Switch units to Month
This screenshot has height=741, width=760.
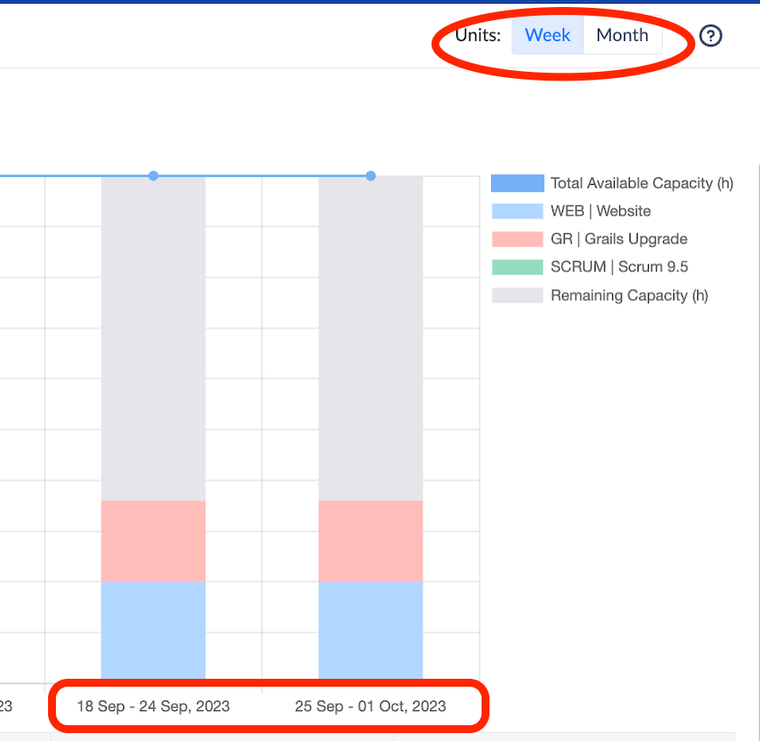pyautogui.click(x=622, y=35)
